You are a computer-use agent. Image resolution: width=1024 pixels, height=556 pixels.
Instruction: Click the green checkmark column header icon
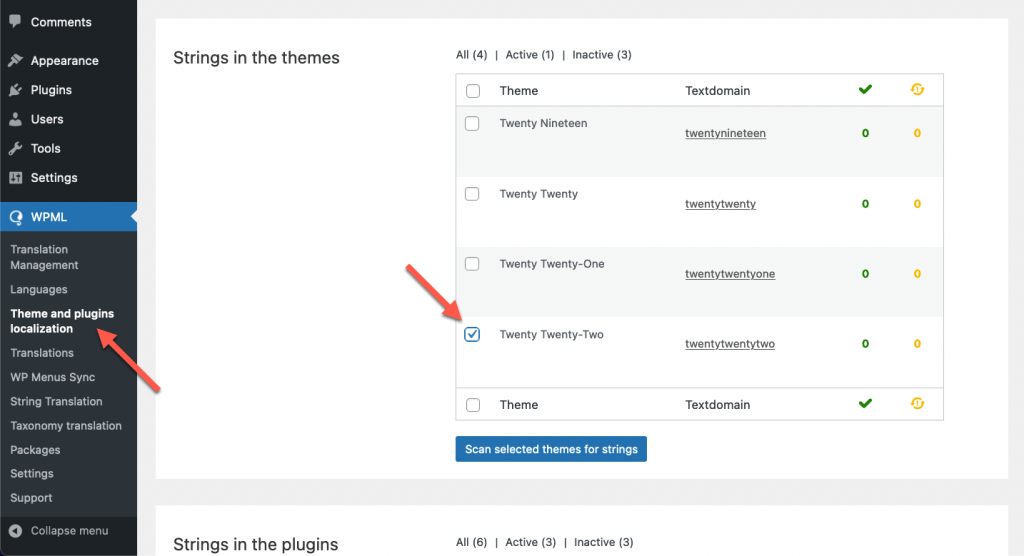pyautogui.click(x=865, y=90)
